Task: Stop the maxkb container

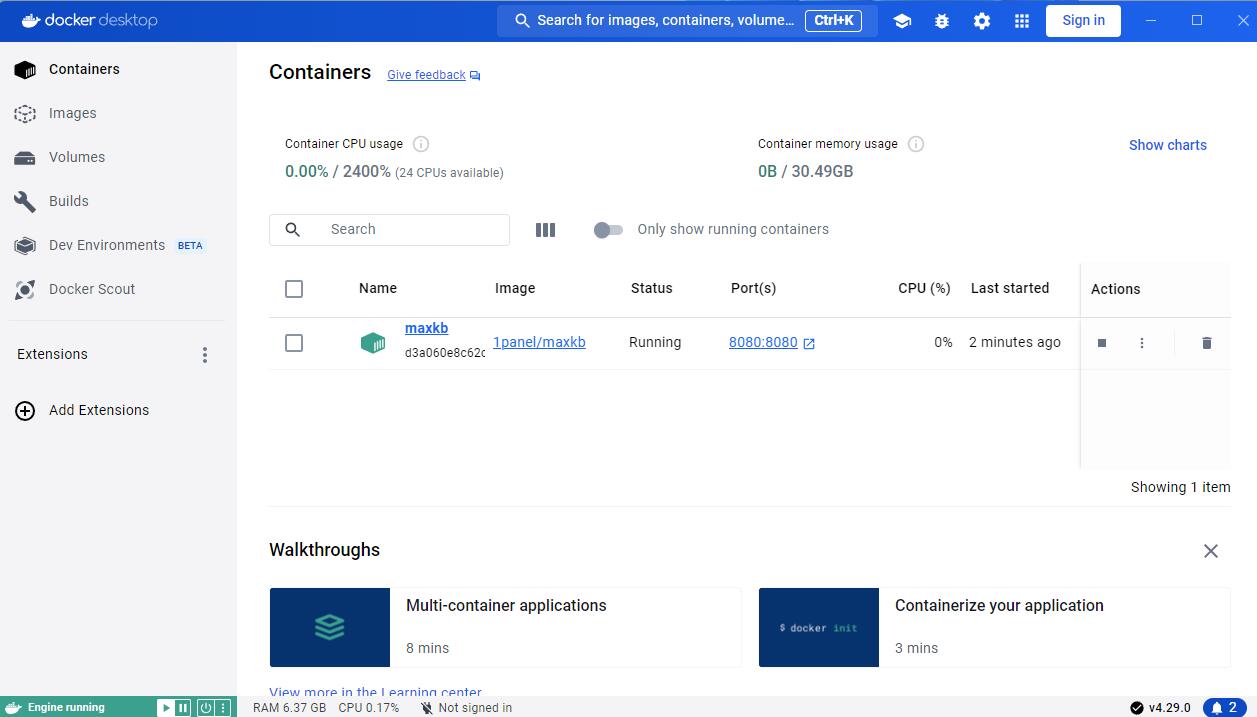Action: point(1102,343)
